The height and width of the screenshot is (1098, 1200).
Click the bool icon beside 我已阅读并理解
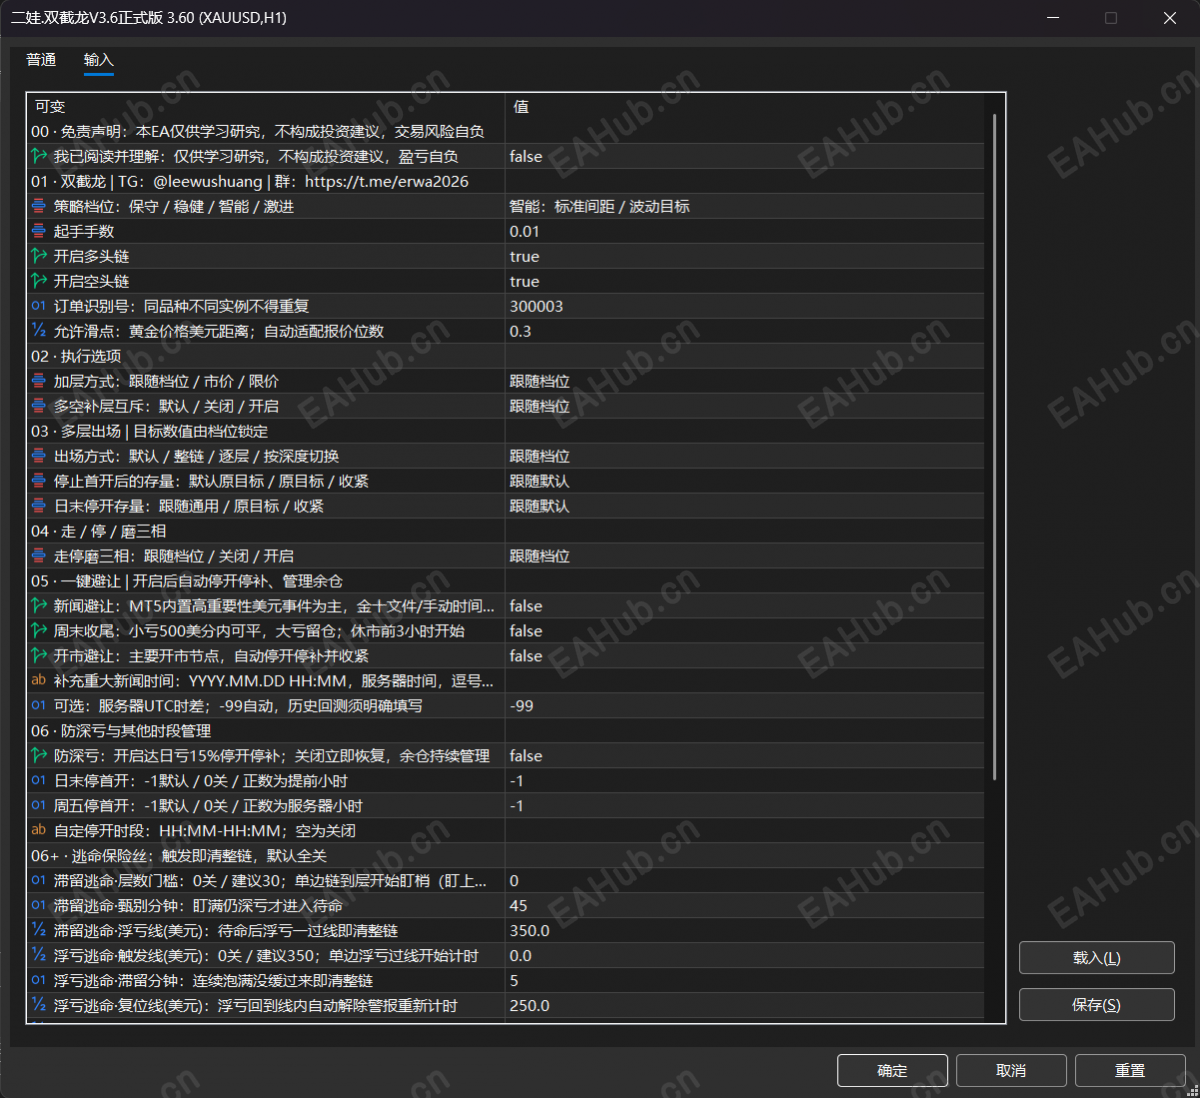coord(39,156)
